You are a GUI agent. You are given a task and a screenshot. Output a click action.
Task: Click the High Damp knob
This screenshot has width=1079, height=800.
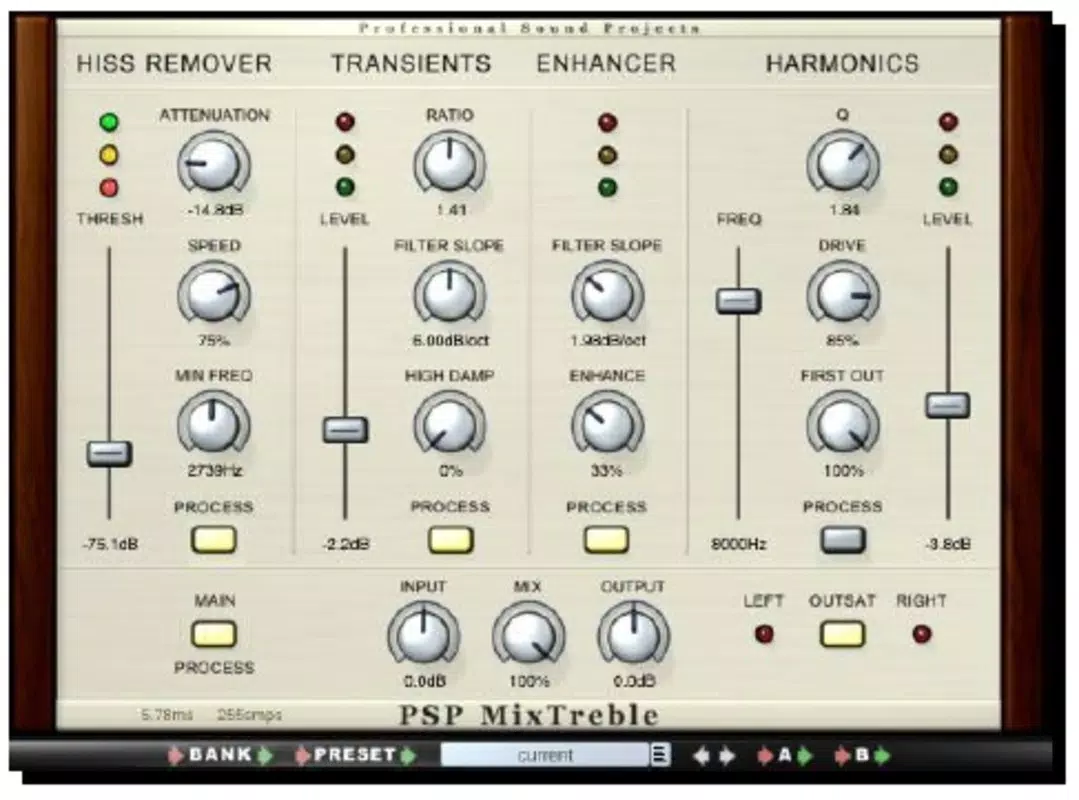[x=449, y=424]
